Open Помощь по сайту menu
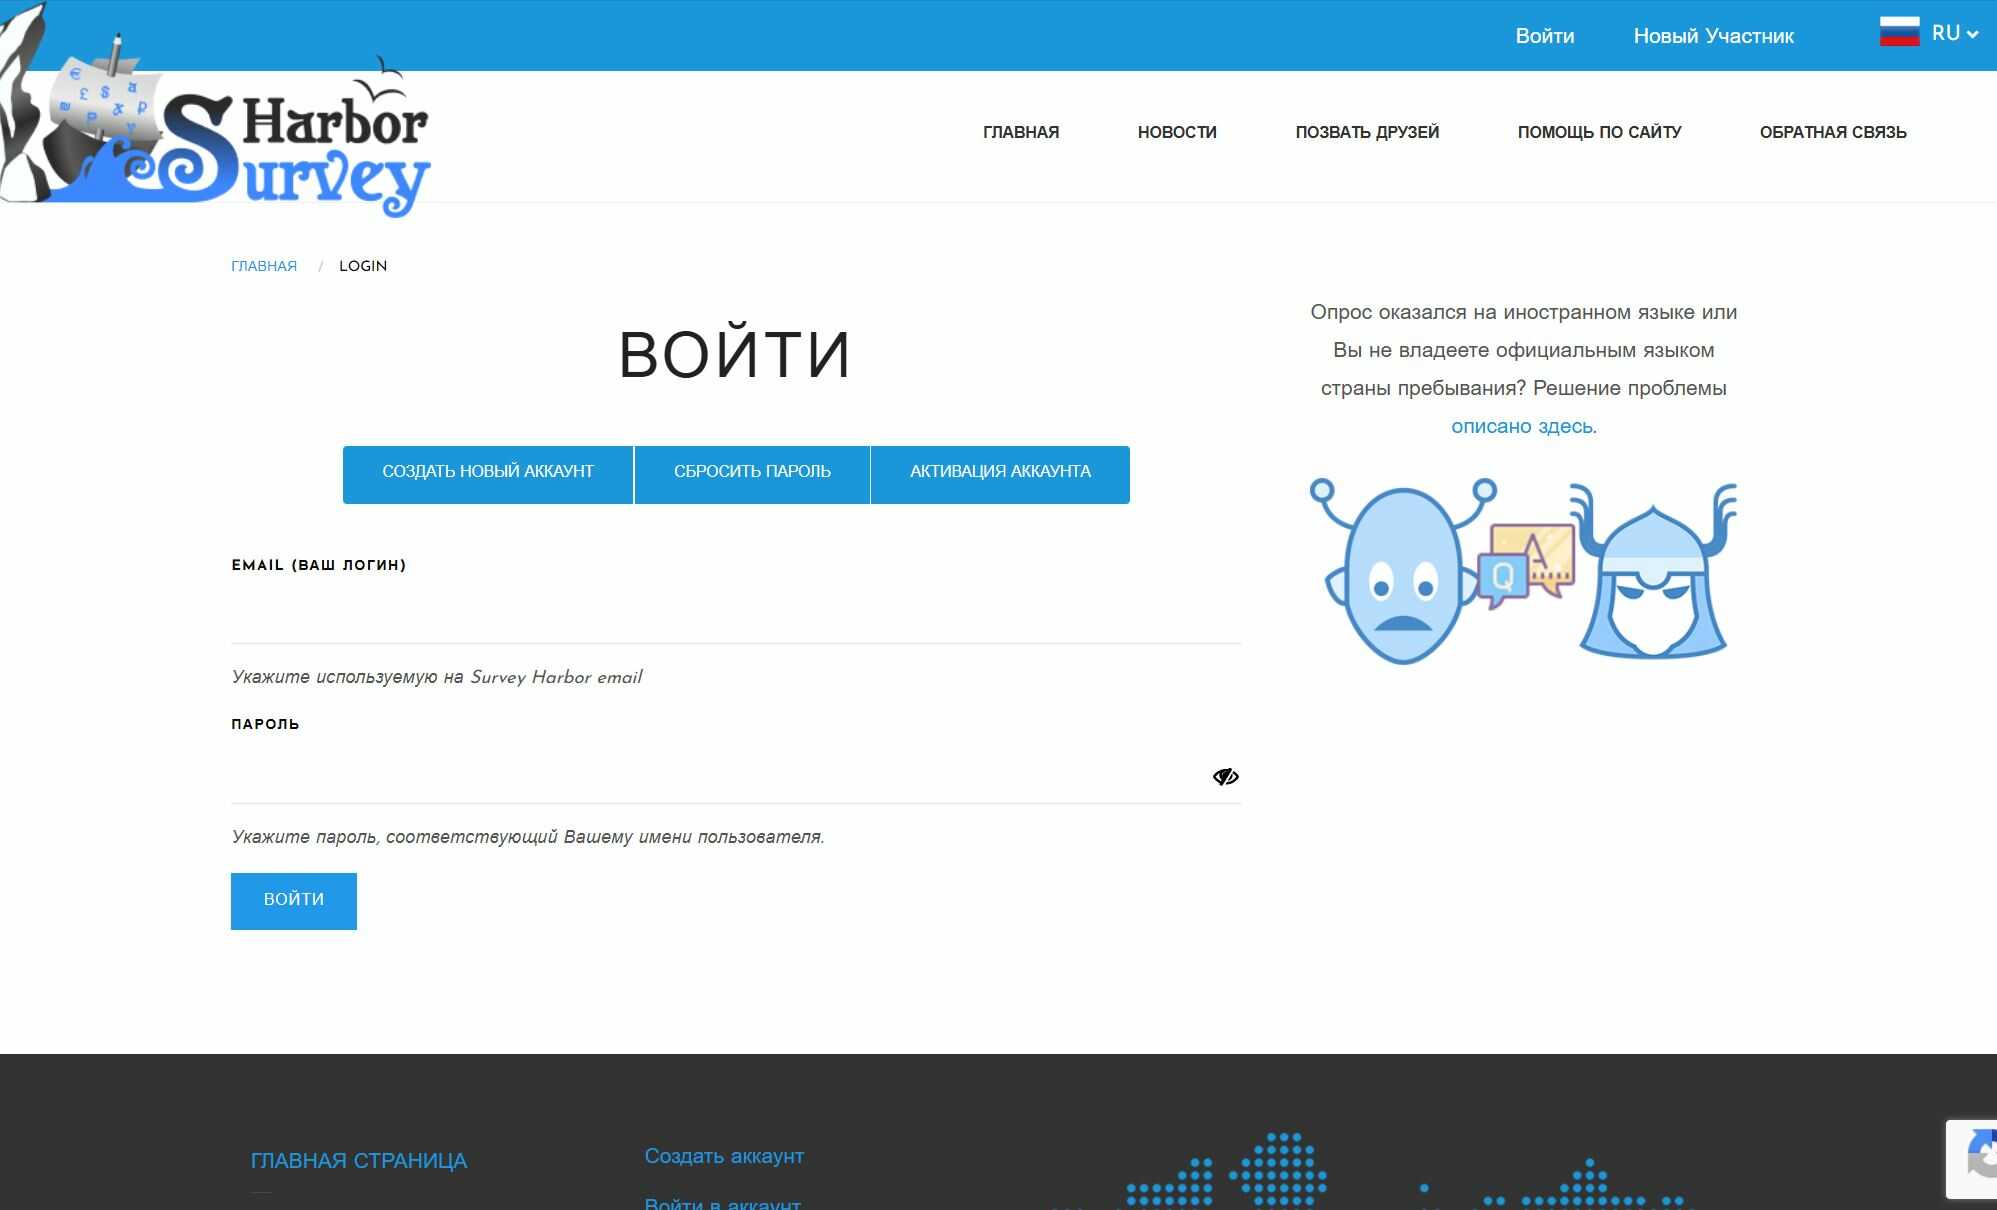This screenshot has height=1210, width=1997. [x=1598, y=132]
